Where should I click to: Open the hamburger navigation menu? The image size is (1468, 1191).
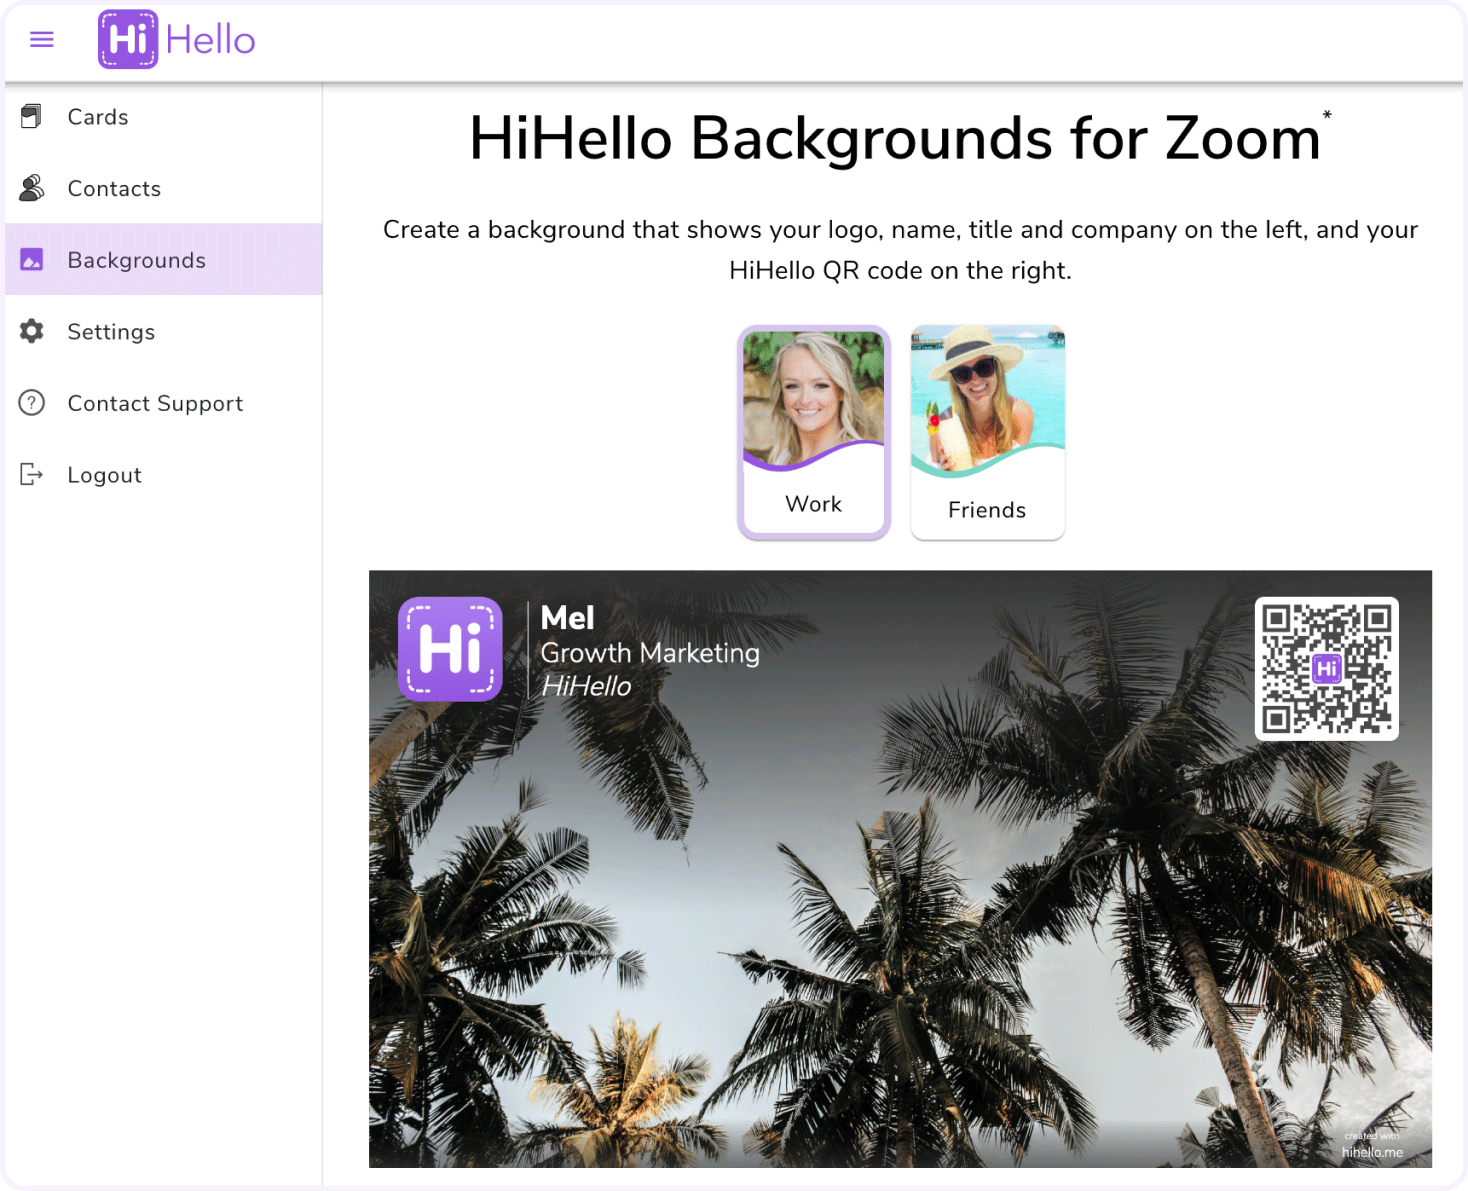tap(41, 40)
